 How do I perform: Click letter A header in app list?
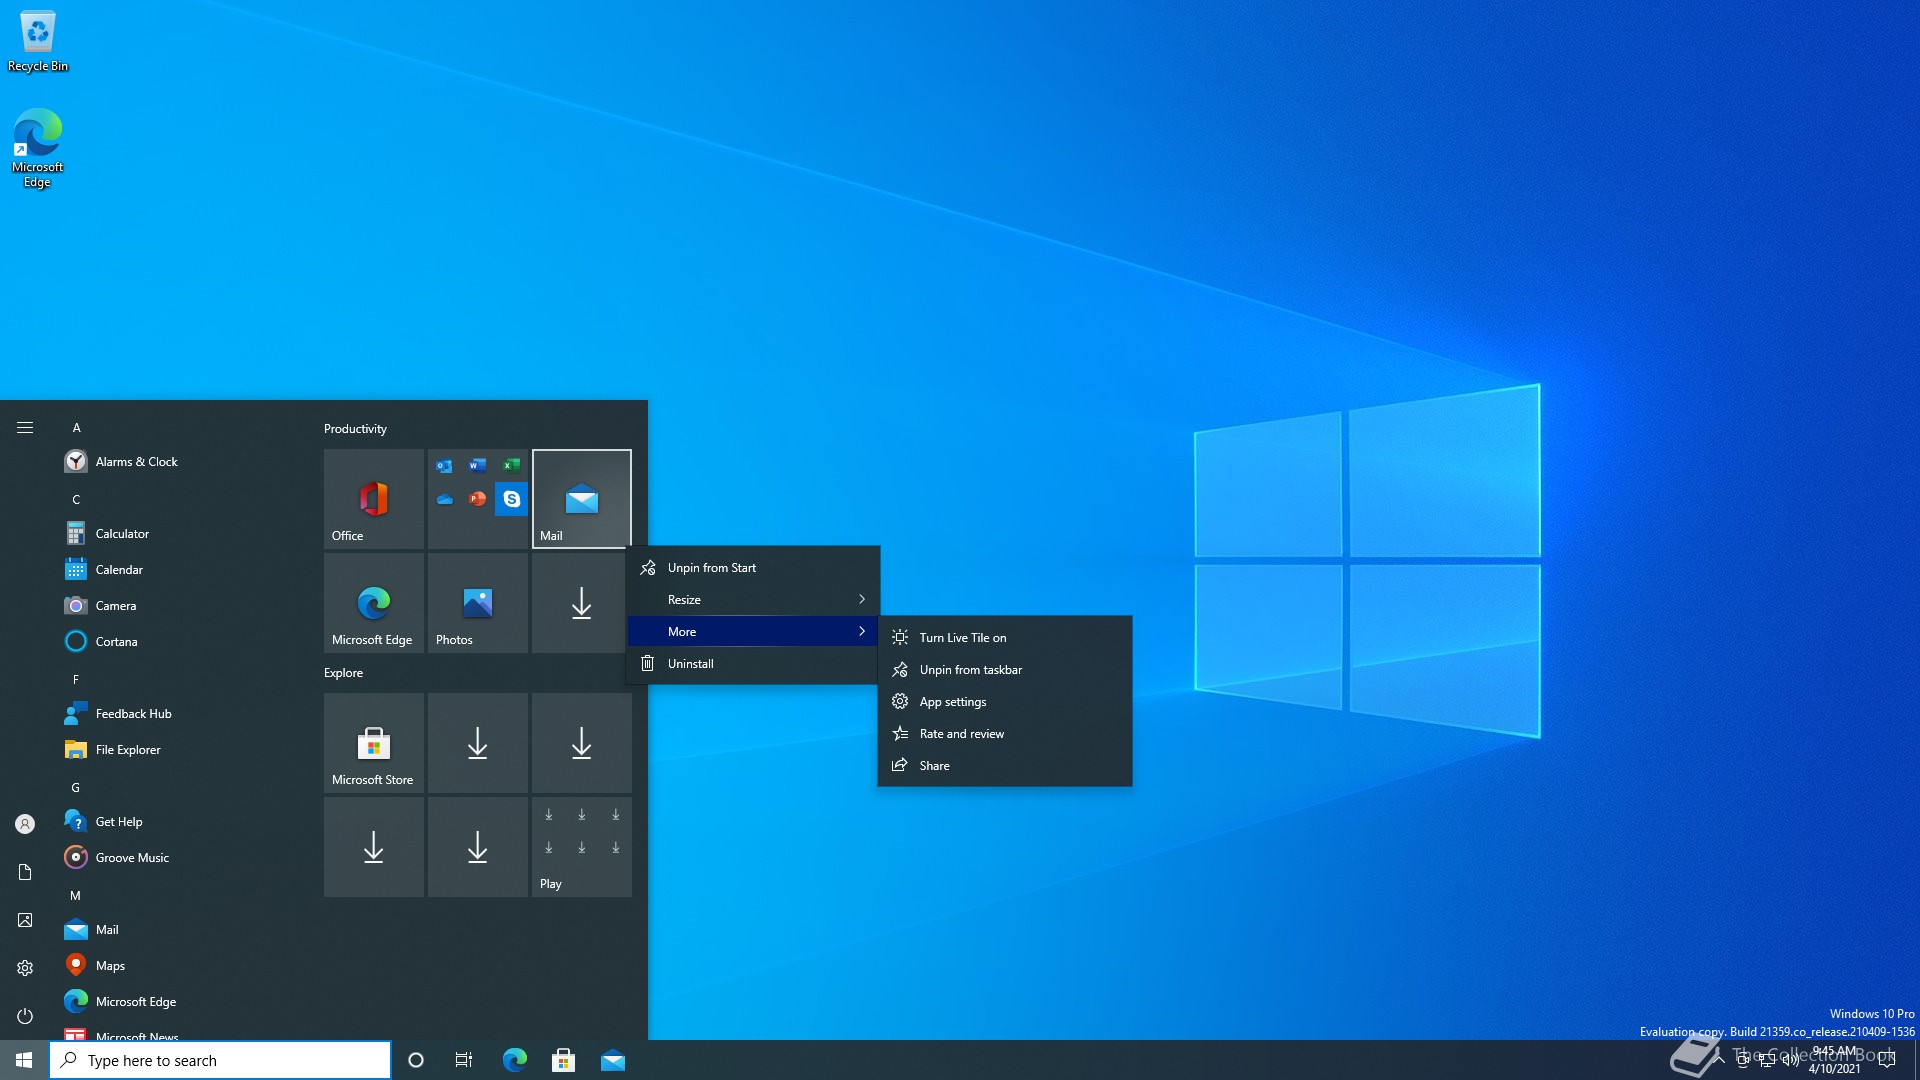click(x=76, y=428)
